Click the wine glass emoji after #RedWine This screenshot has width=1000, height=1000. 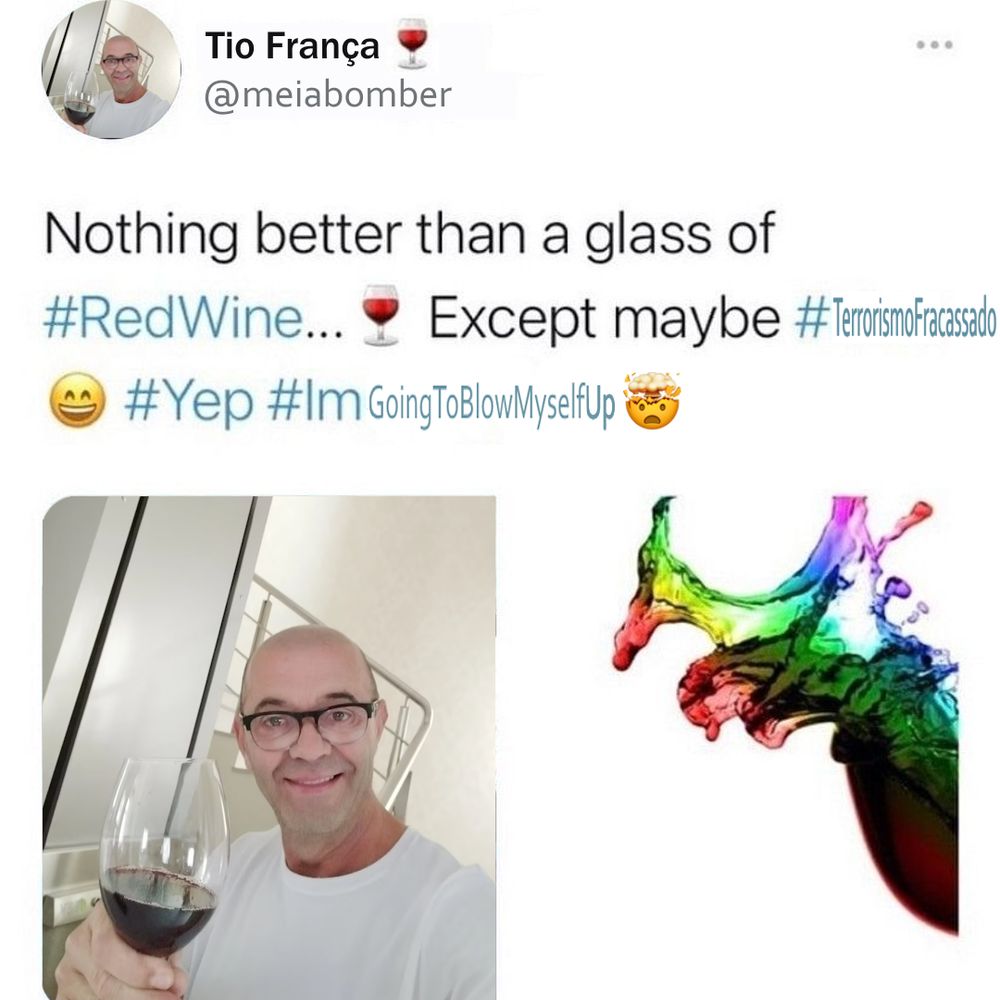tap(380, 316)
